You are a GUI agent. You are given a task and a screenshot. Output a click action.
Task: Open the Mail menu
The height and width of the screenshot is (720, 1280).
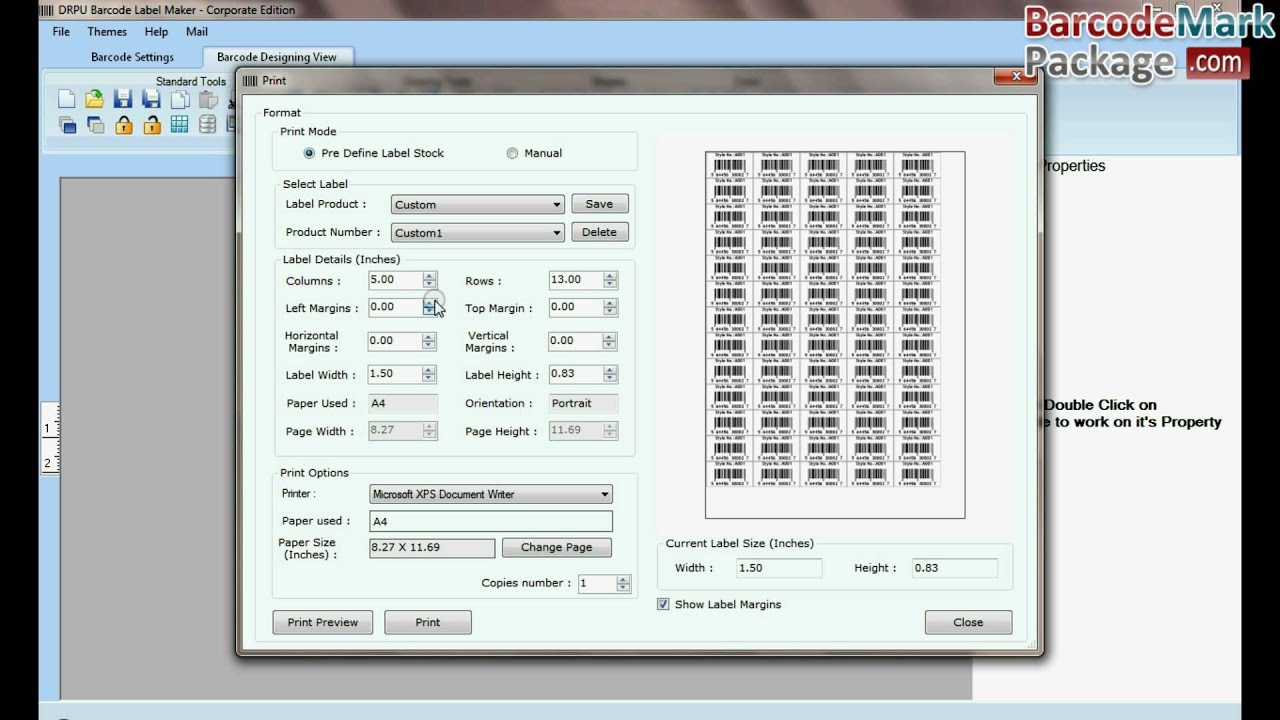[197, 32]
